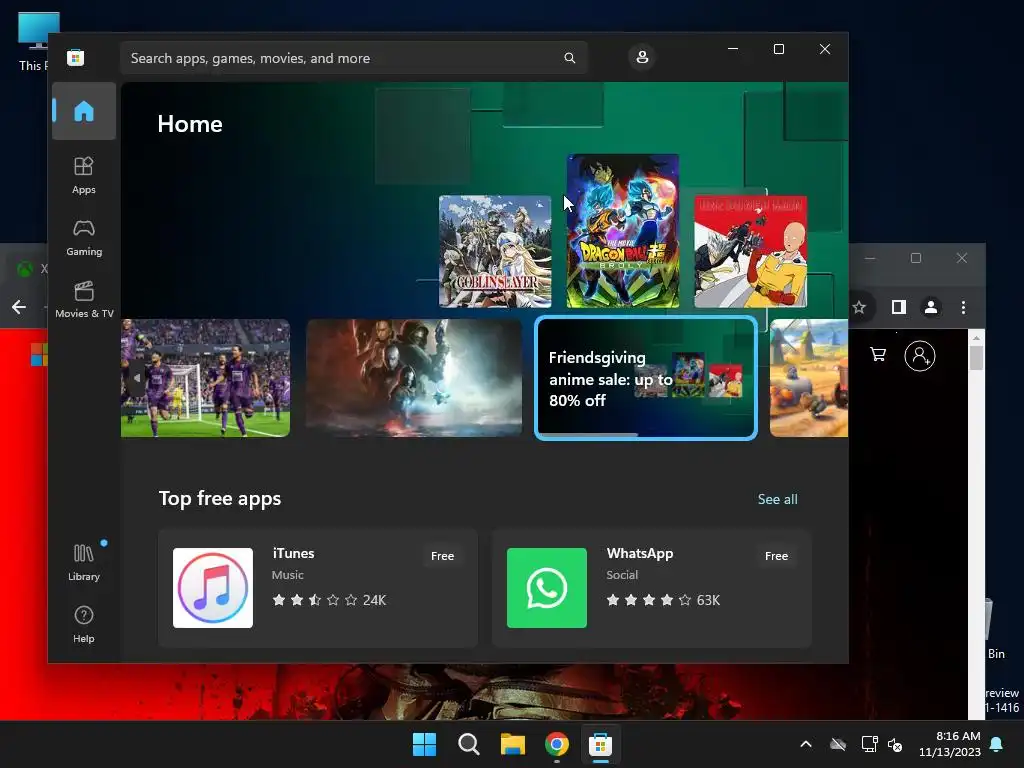The height and width of the screenshot is (768, 1024).
Task: Open the Goblin Slayer poster
Action: pyautogui.click(x=495, y=251)
